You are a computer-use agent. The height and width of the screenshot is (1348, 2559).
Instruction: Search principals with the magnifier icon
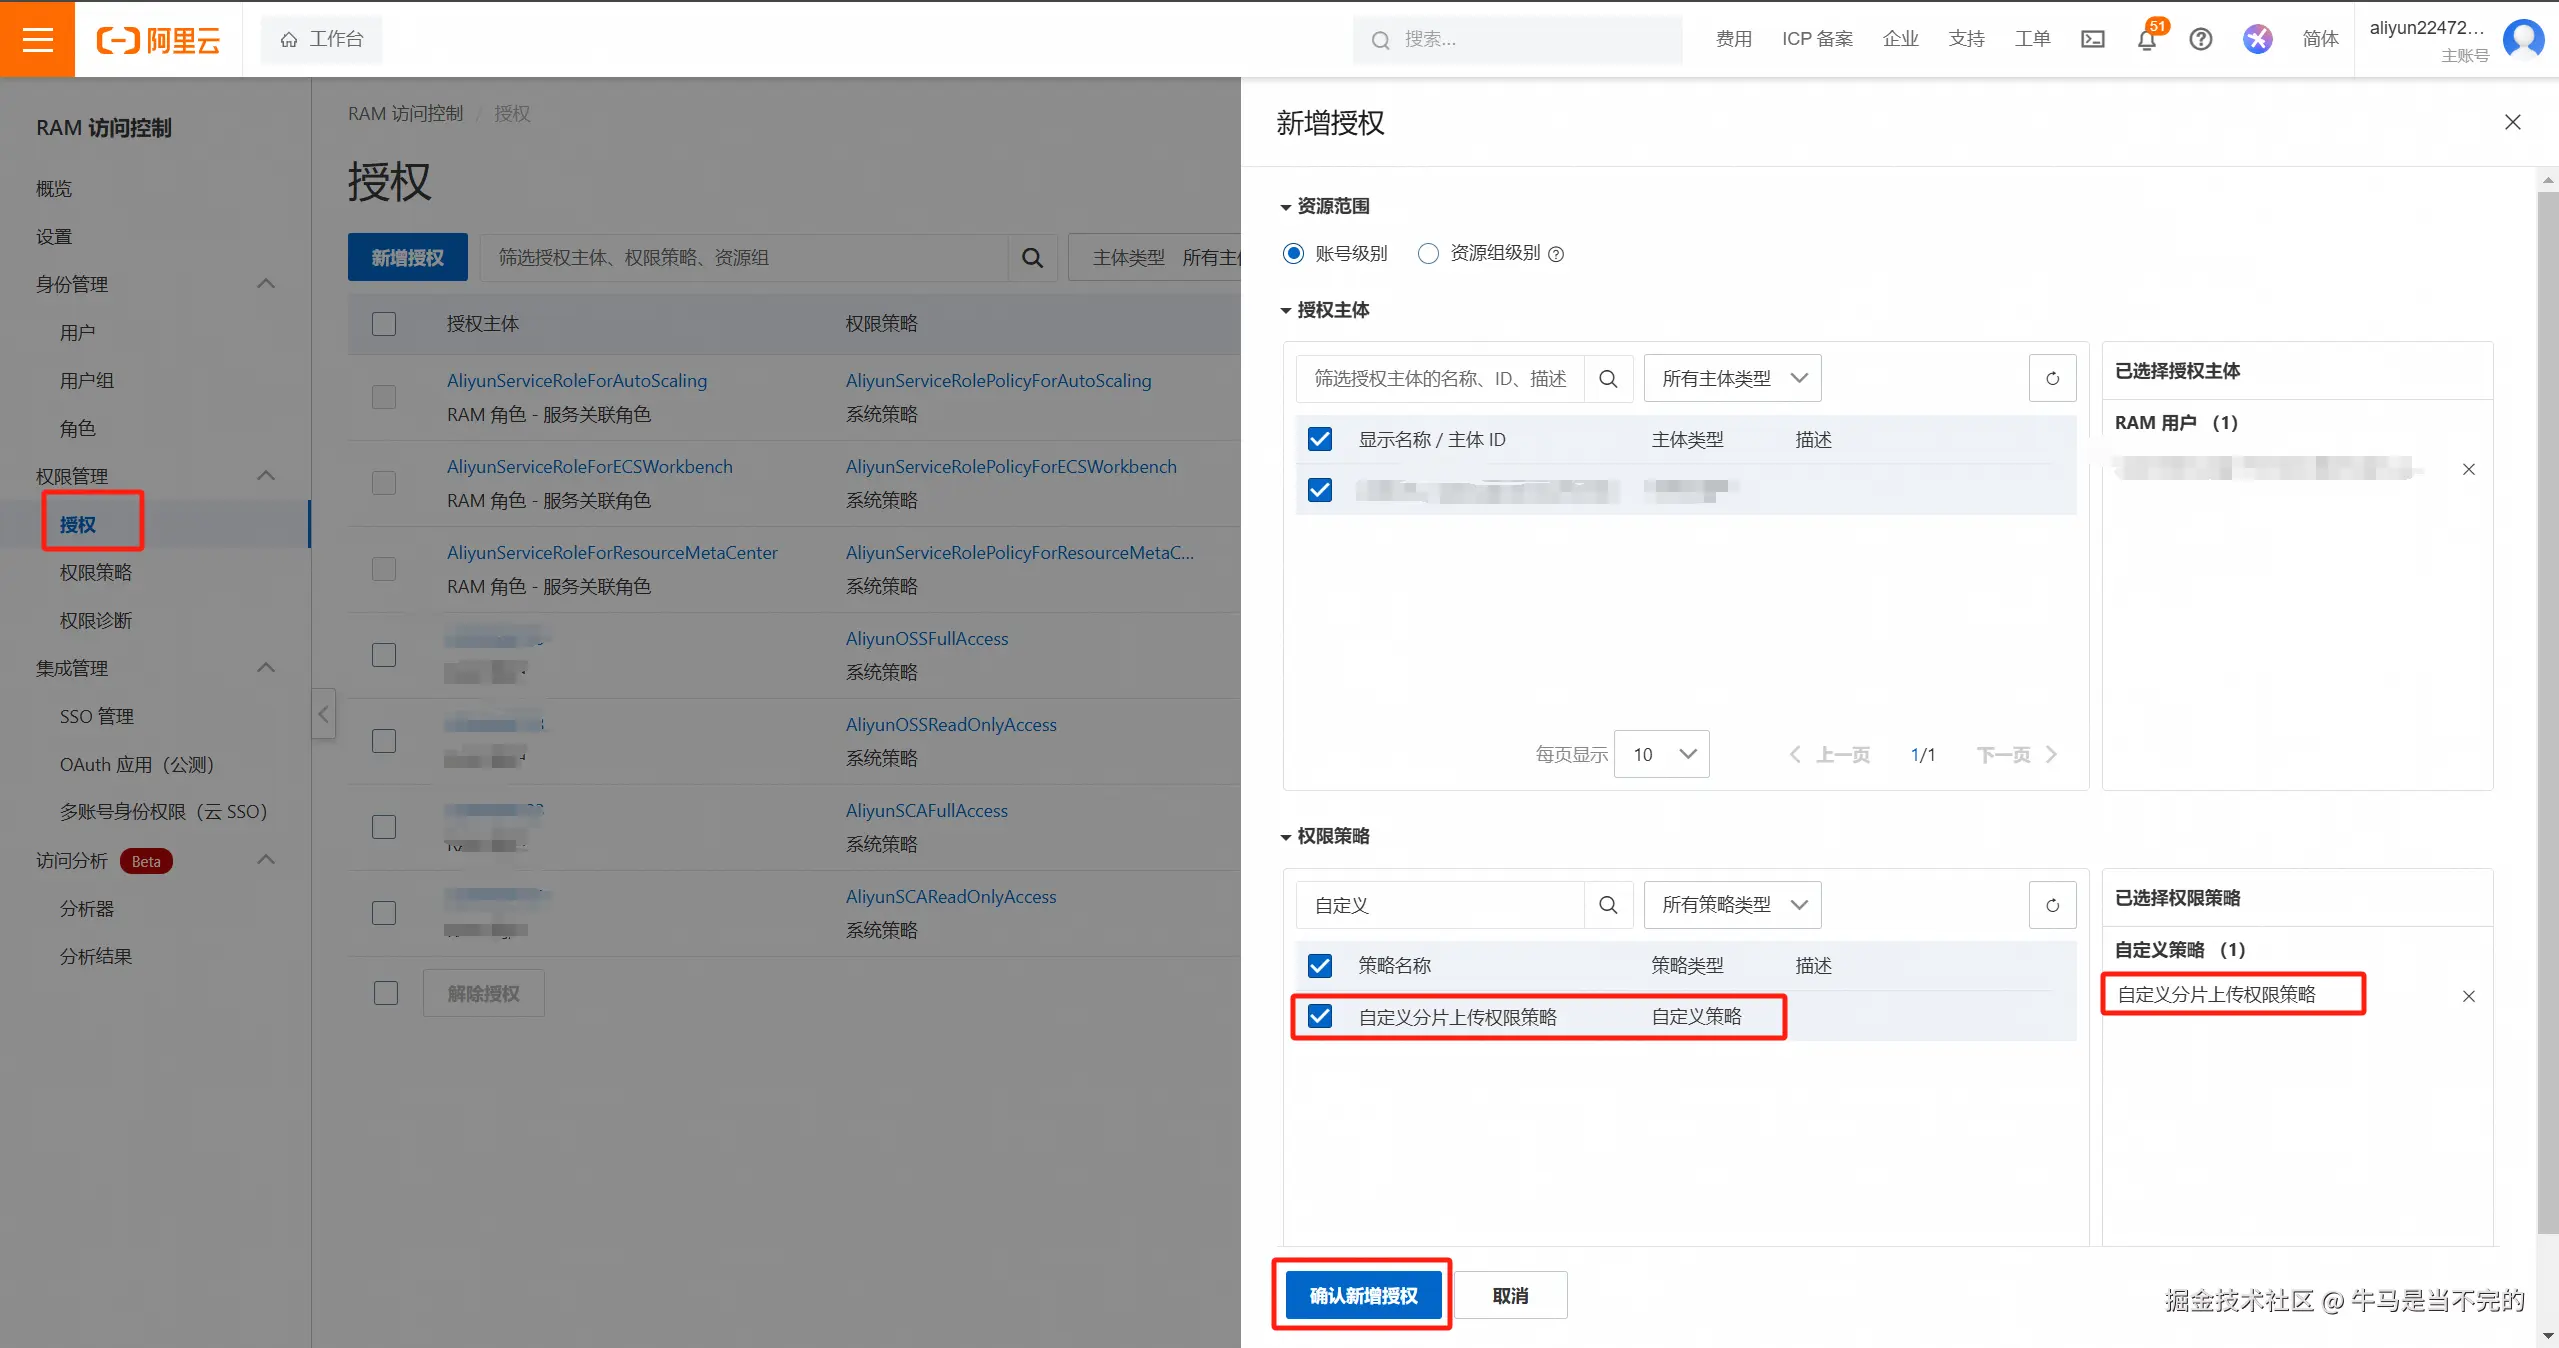[x=1608, y=379]
